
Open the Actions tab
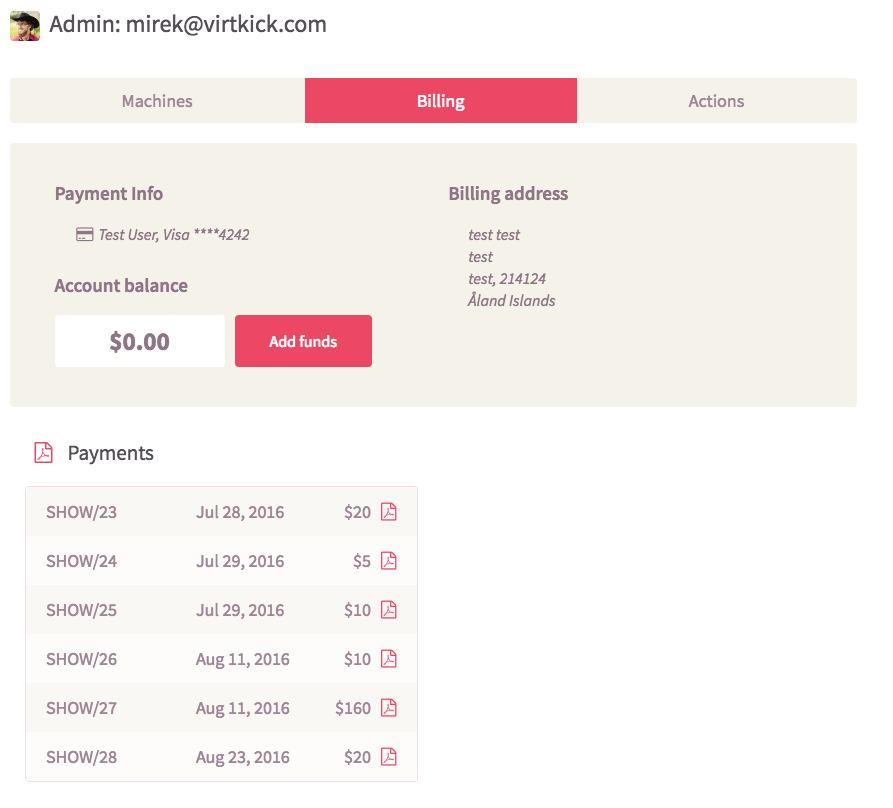coord(716,101)
